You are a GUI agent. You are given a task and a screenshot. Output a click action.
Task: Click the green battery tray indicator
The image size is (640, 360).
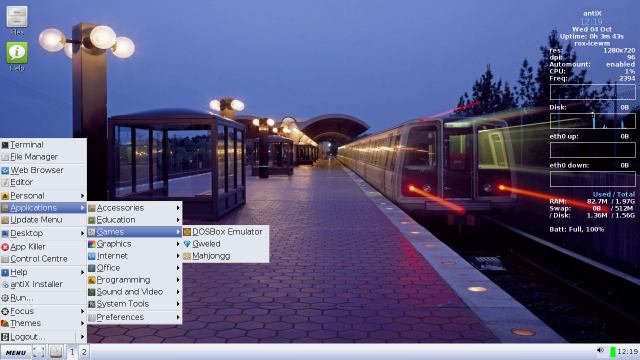pyautogui.click(x=613, y=352)
